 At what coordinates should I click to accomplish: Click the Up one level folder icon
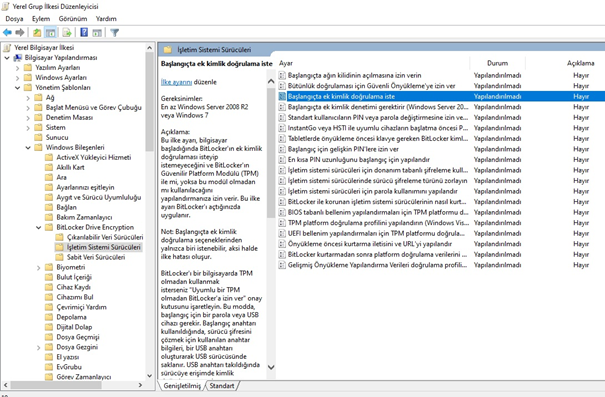37,33
